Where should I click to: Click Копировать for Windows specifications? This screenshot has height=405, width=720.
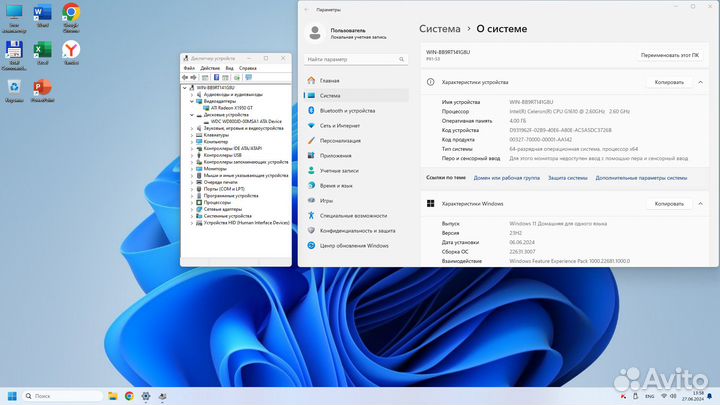[669, 203]
